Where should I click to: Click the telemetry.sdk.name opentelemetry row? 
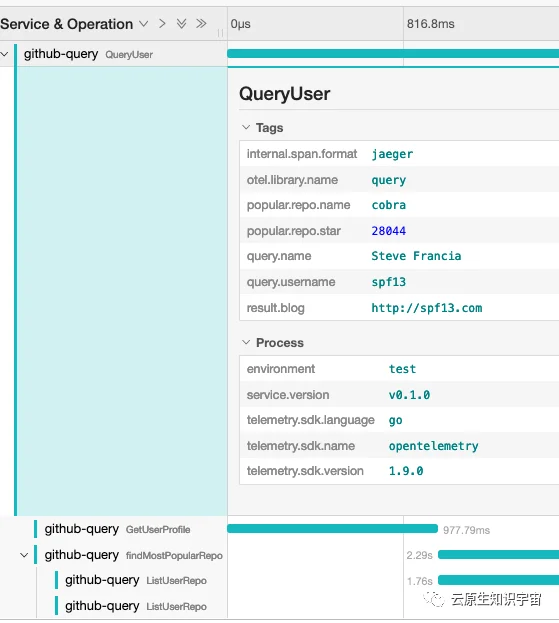click(x=399, y=446)
